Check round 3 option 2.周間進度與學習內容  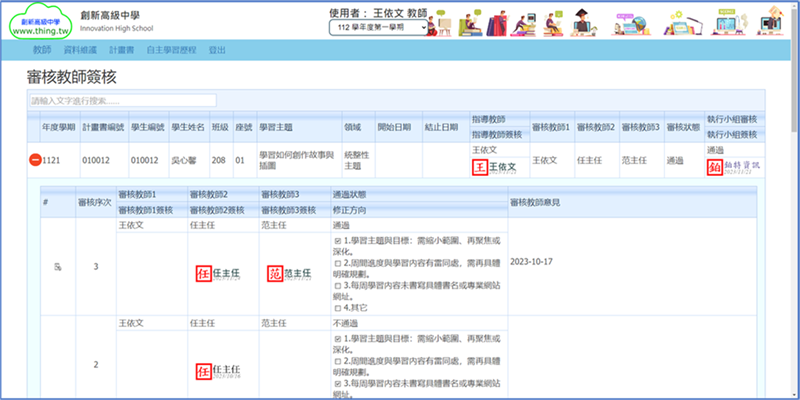pos(337,263)
